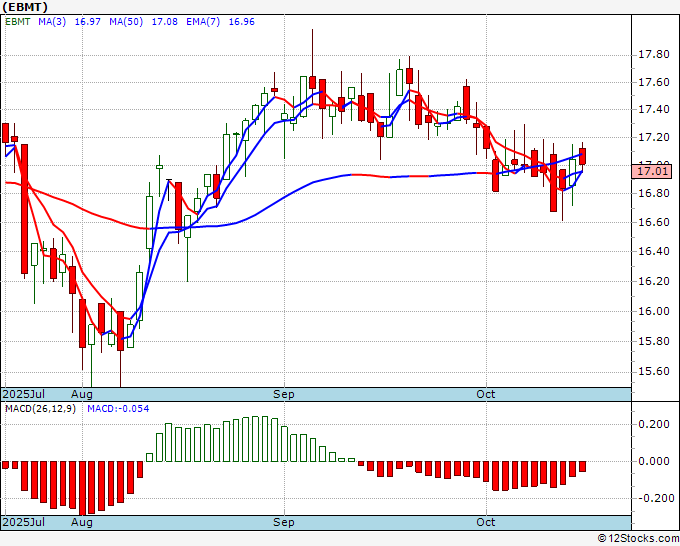Click the 17.40 price axis label
The width and height of the screenshot is (680, 546).
coord(654,109)
